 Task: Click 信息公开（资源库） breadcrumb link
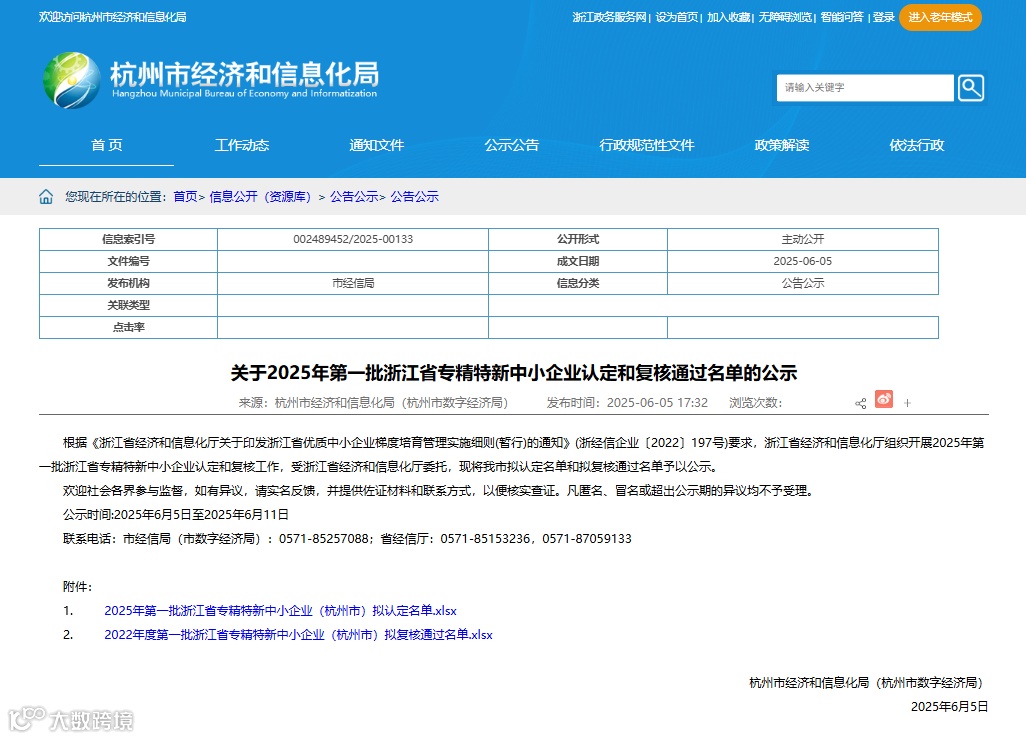coord(260,196)
